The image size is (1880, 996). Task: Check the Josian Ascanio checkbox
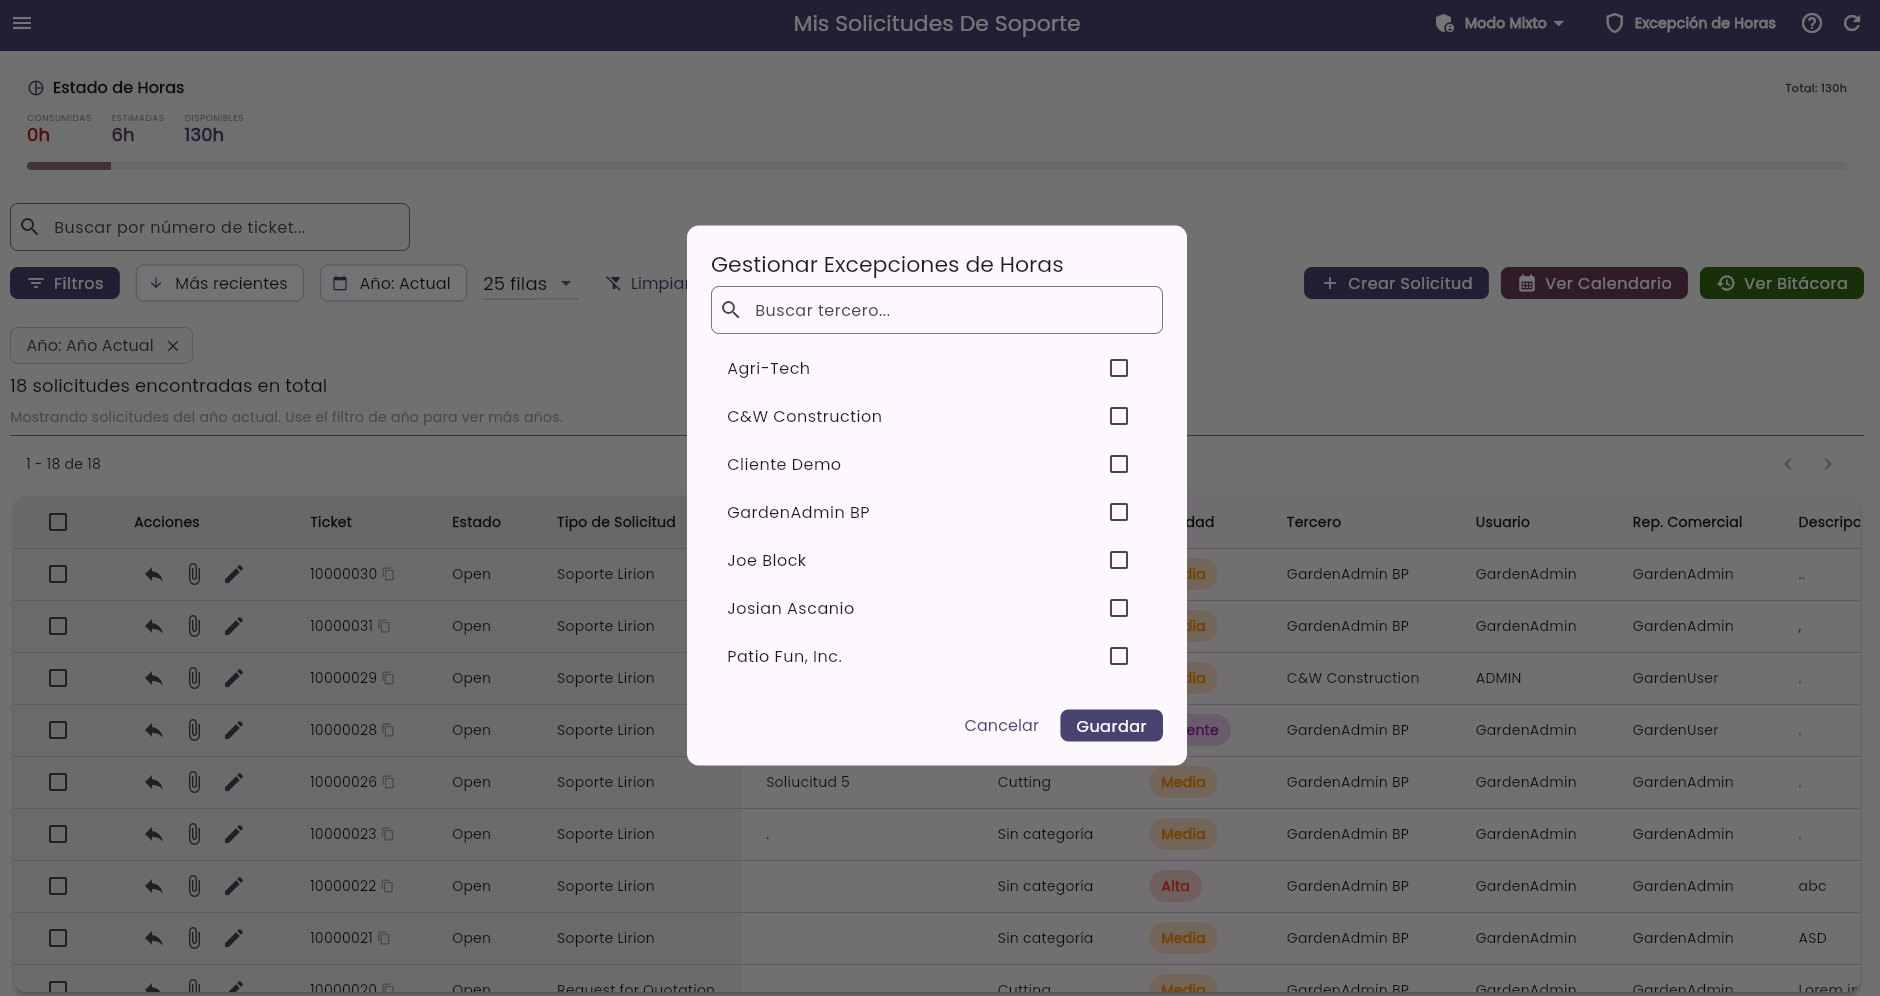click(1119, 608)
